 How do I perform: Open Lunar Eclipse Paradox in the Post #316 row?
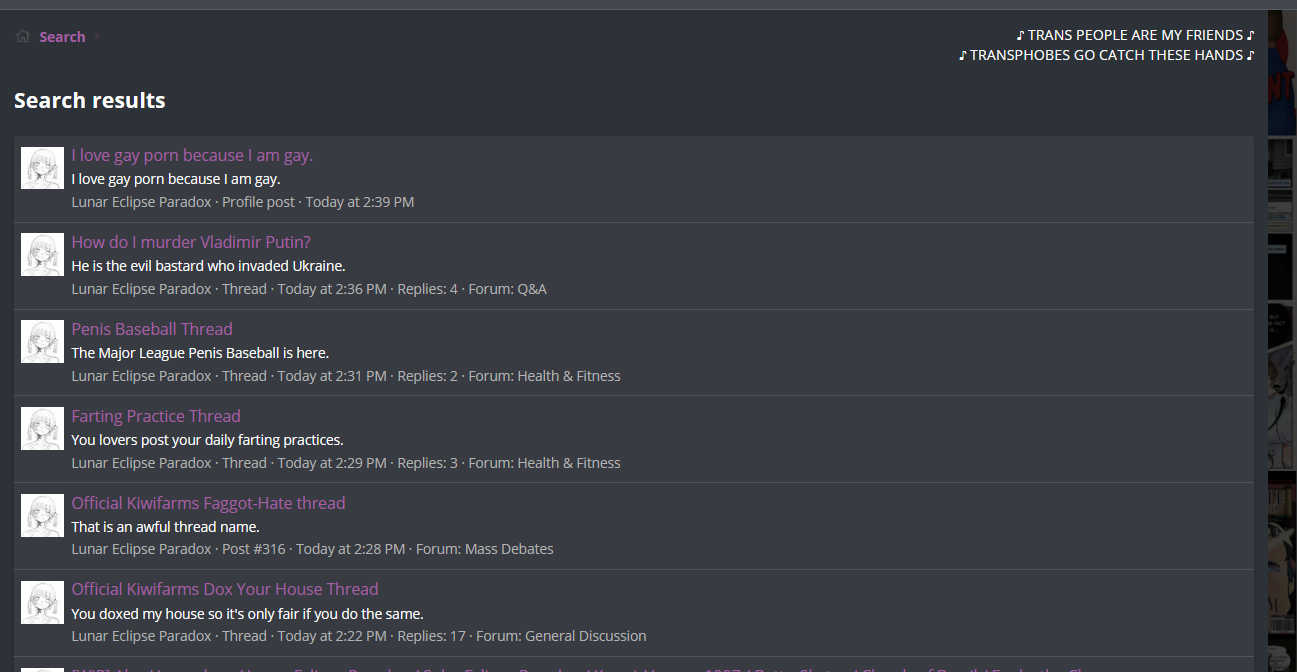pyautogui.click(x=142, y=549)
